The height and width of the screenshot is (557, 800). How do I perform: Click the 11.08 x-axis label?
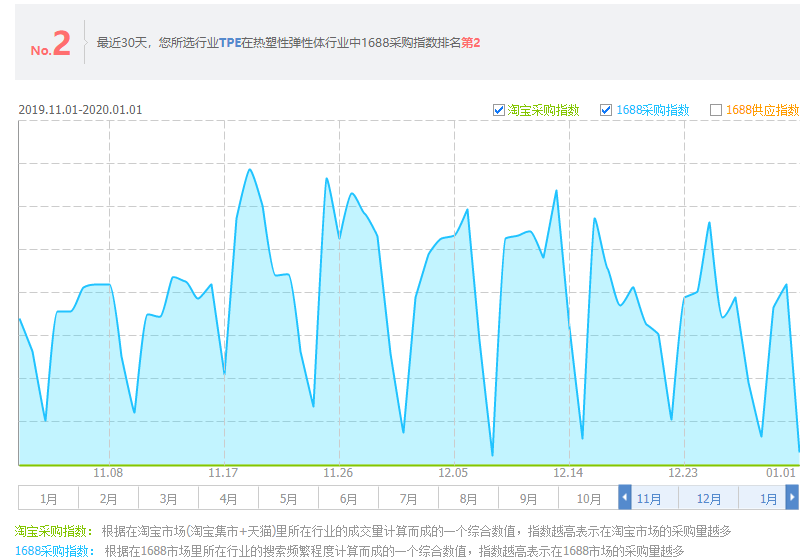click(108, 473)
